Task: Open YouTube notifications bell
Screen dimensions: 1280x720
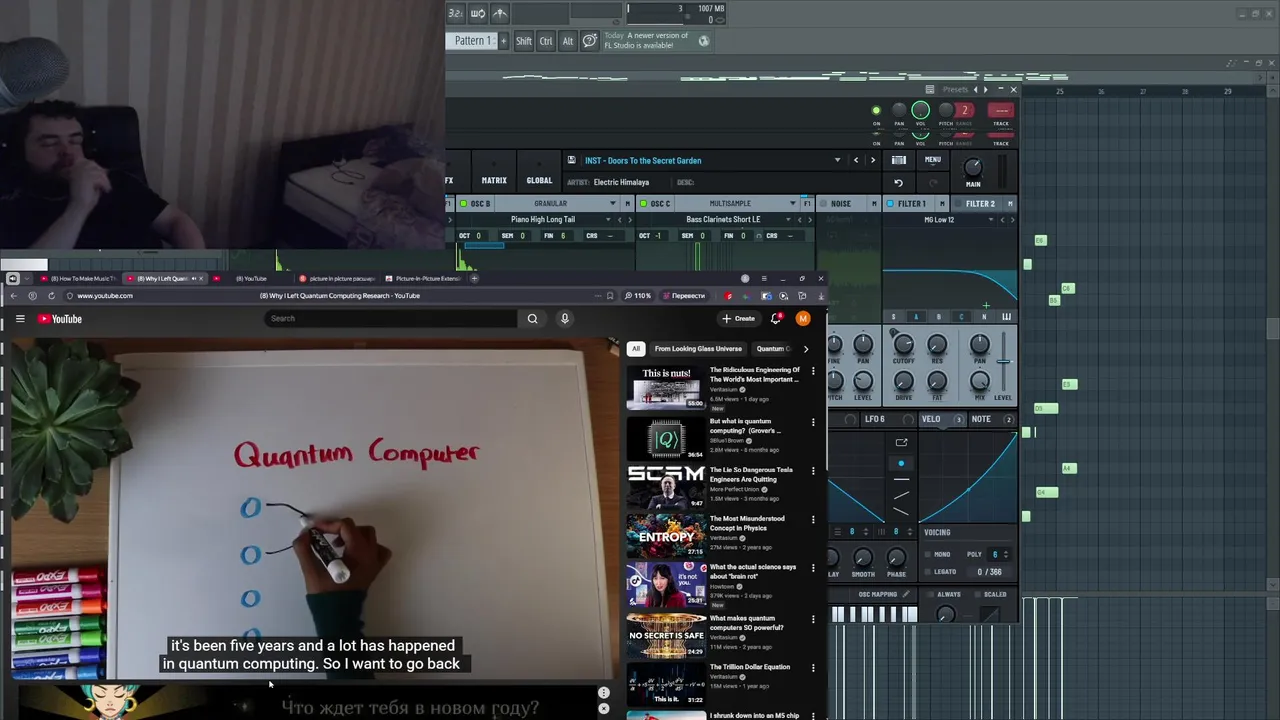Action: click(x=776, y=319)
